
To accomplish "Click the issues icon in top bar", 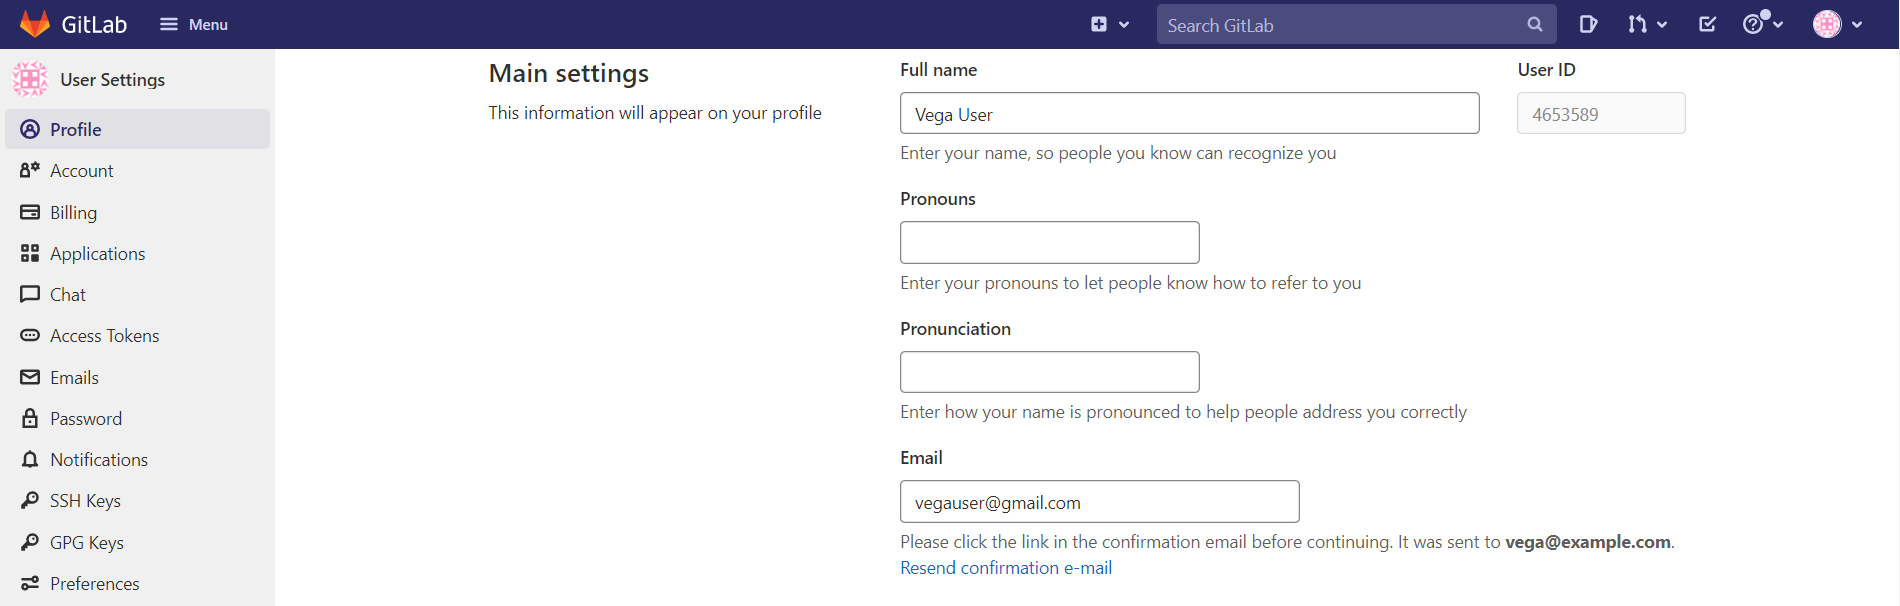I will pyautogui.click(x=1589, y=23).
